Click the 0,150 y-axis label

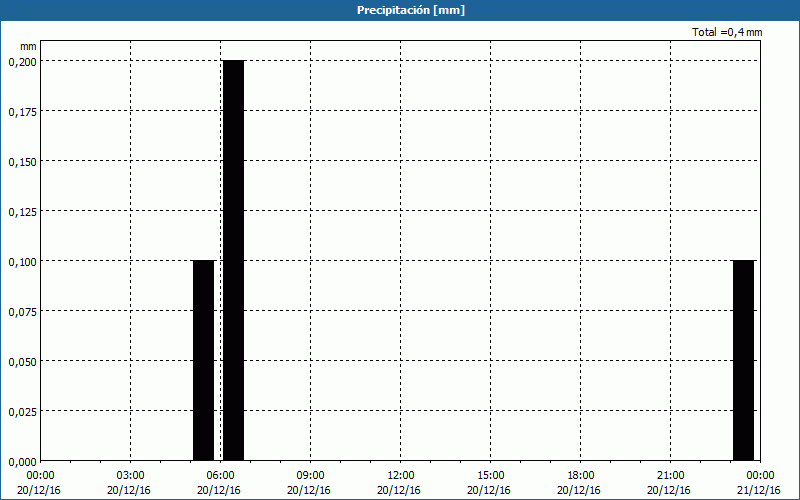[22, 162]
